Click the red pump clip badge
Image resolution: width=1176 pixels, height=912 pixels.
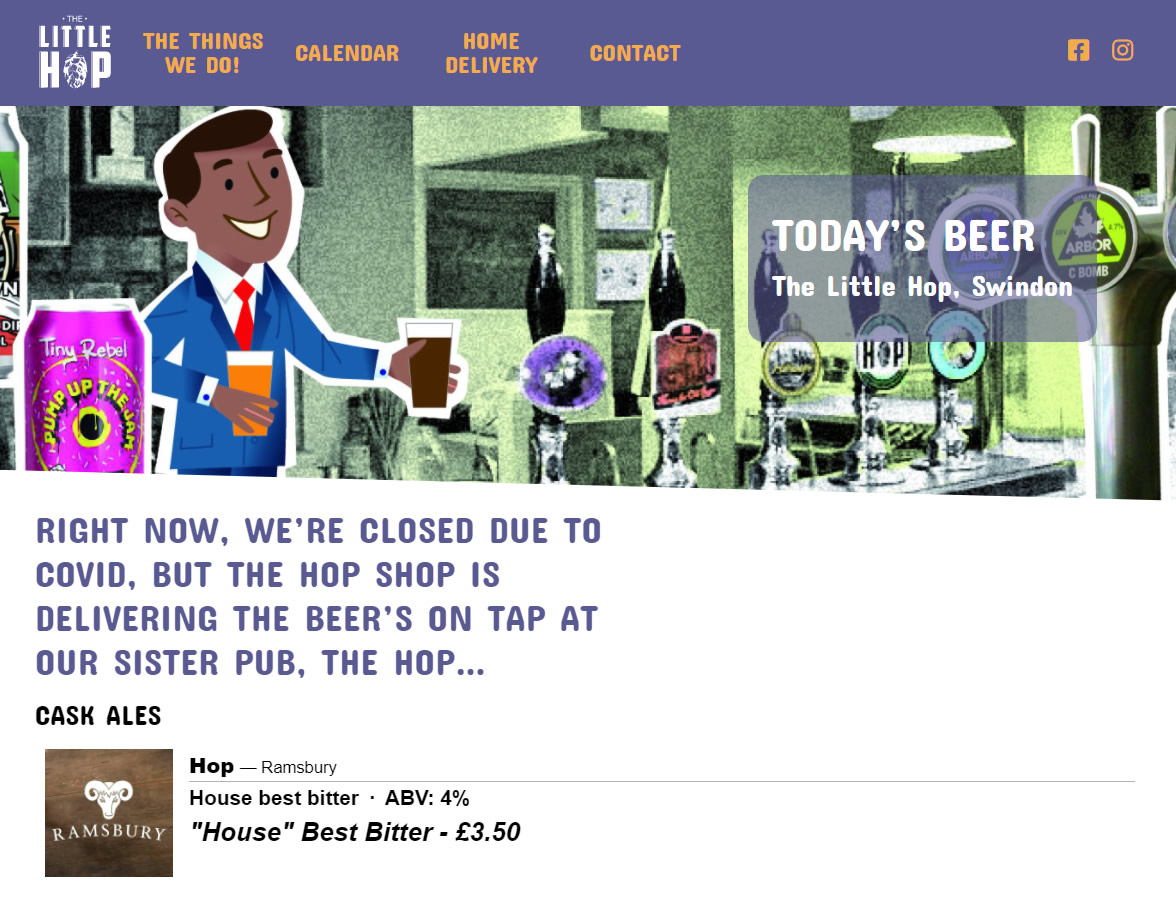[x=685, y=365]
